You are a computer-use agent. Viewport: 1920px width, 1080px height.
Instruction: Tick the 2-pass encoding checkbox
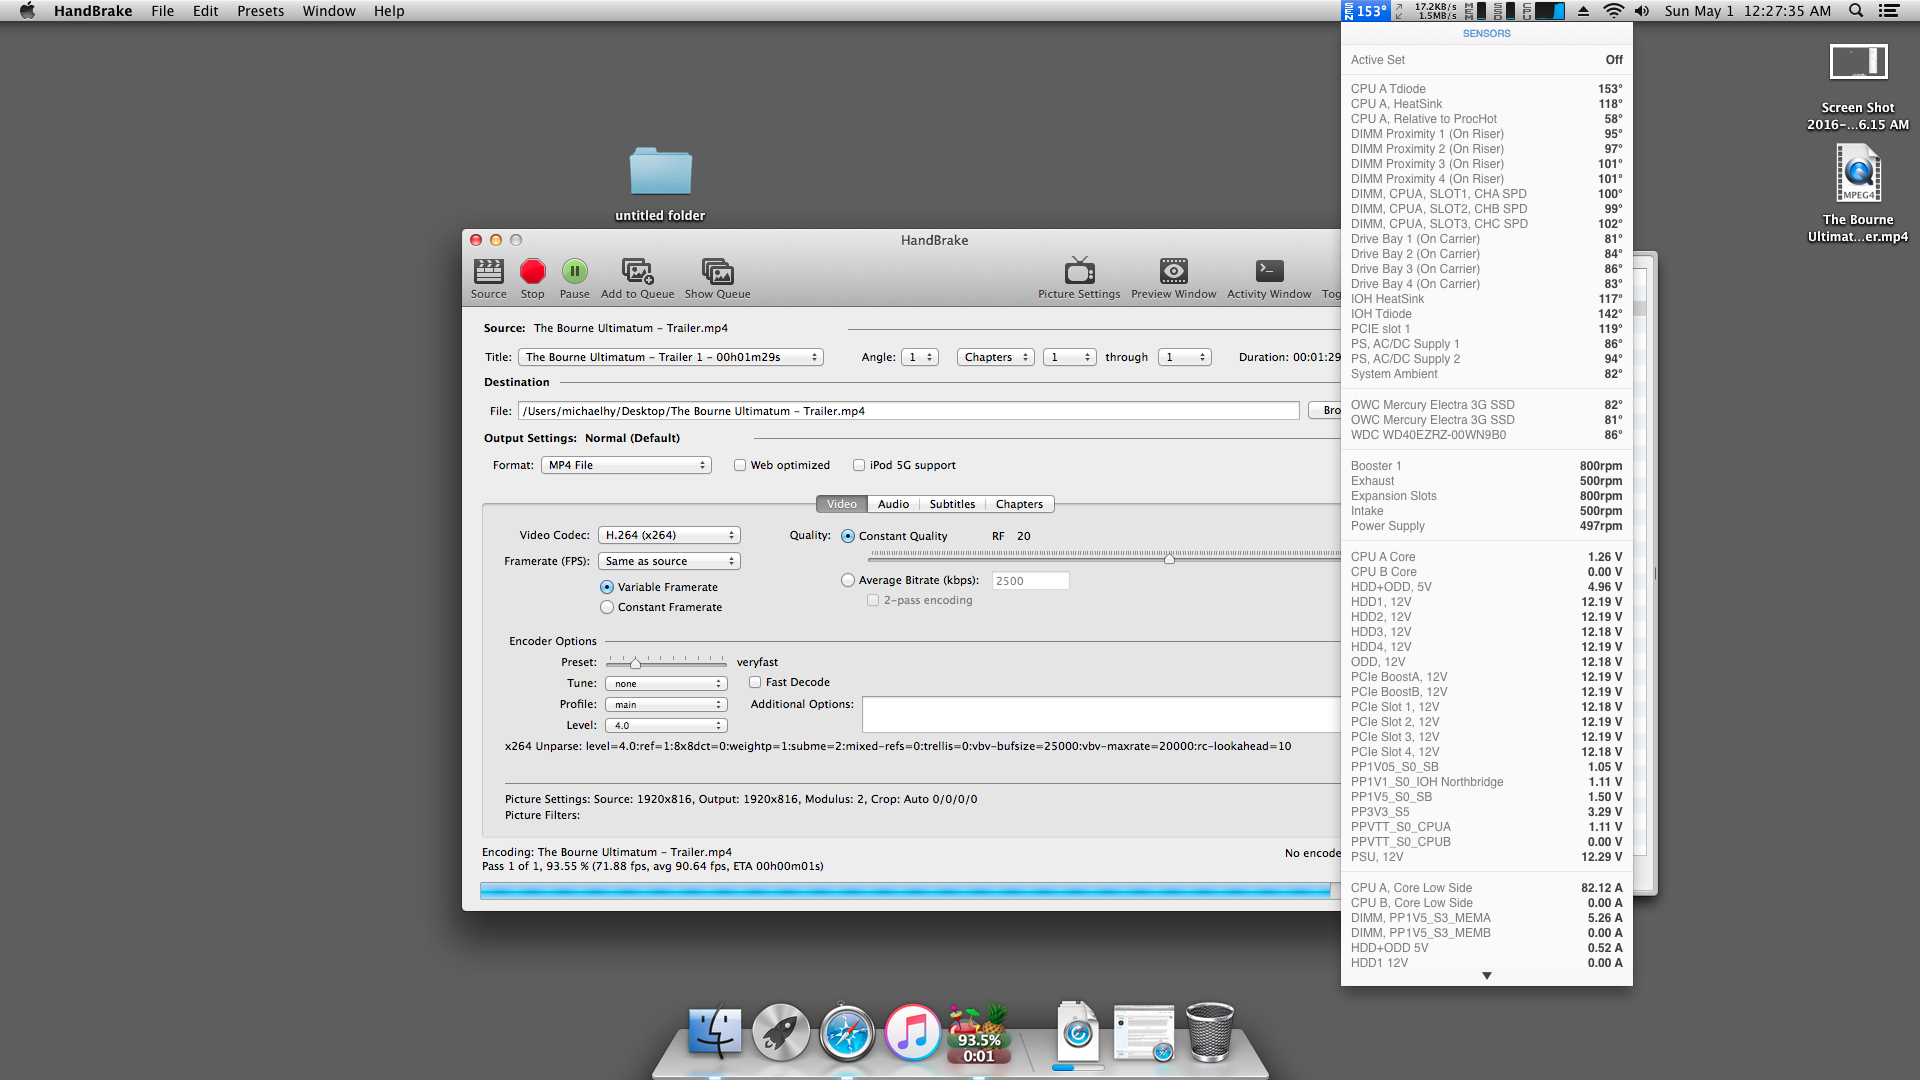tap(873, 600)
